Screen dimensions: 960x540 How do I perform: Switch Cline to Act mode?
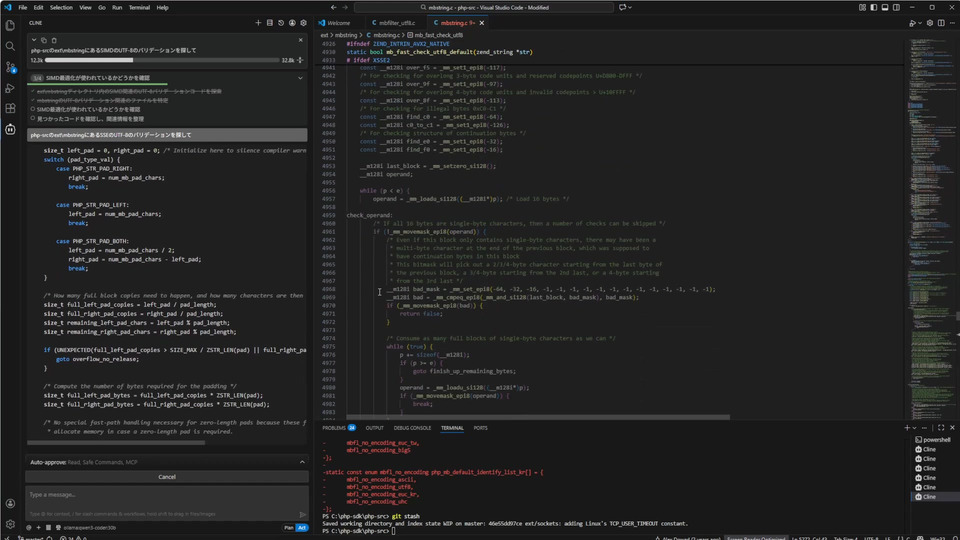pyautogui.click(x=301, y=527)
